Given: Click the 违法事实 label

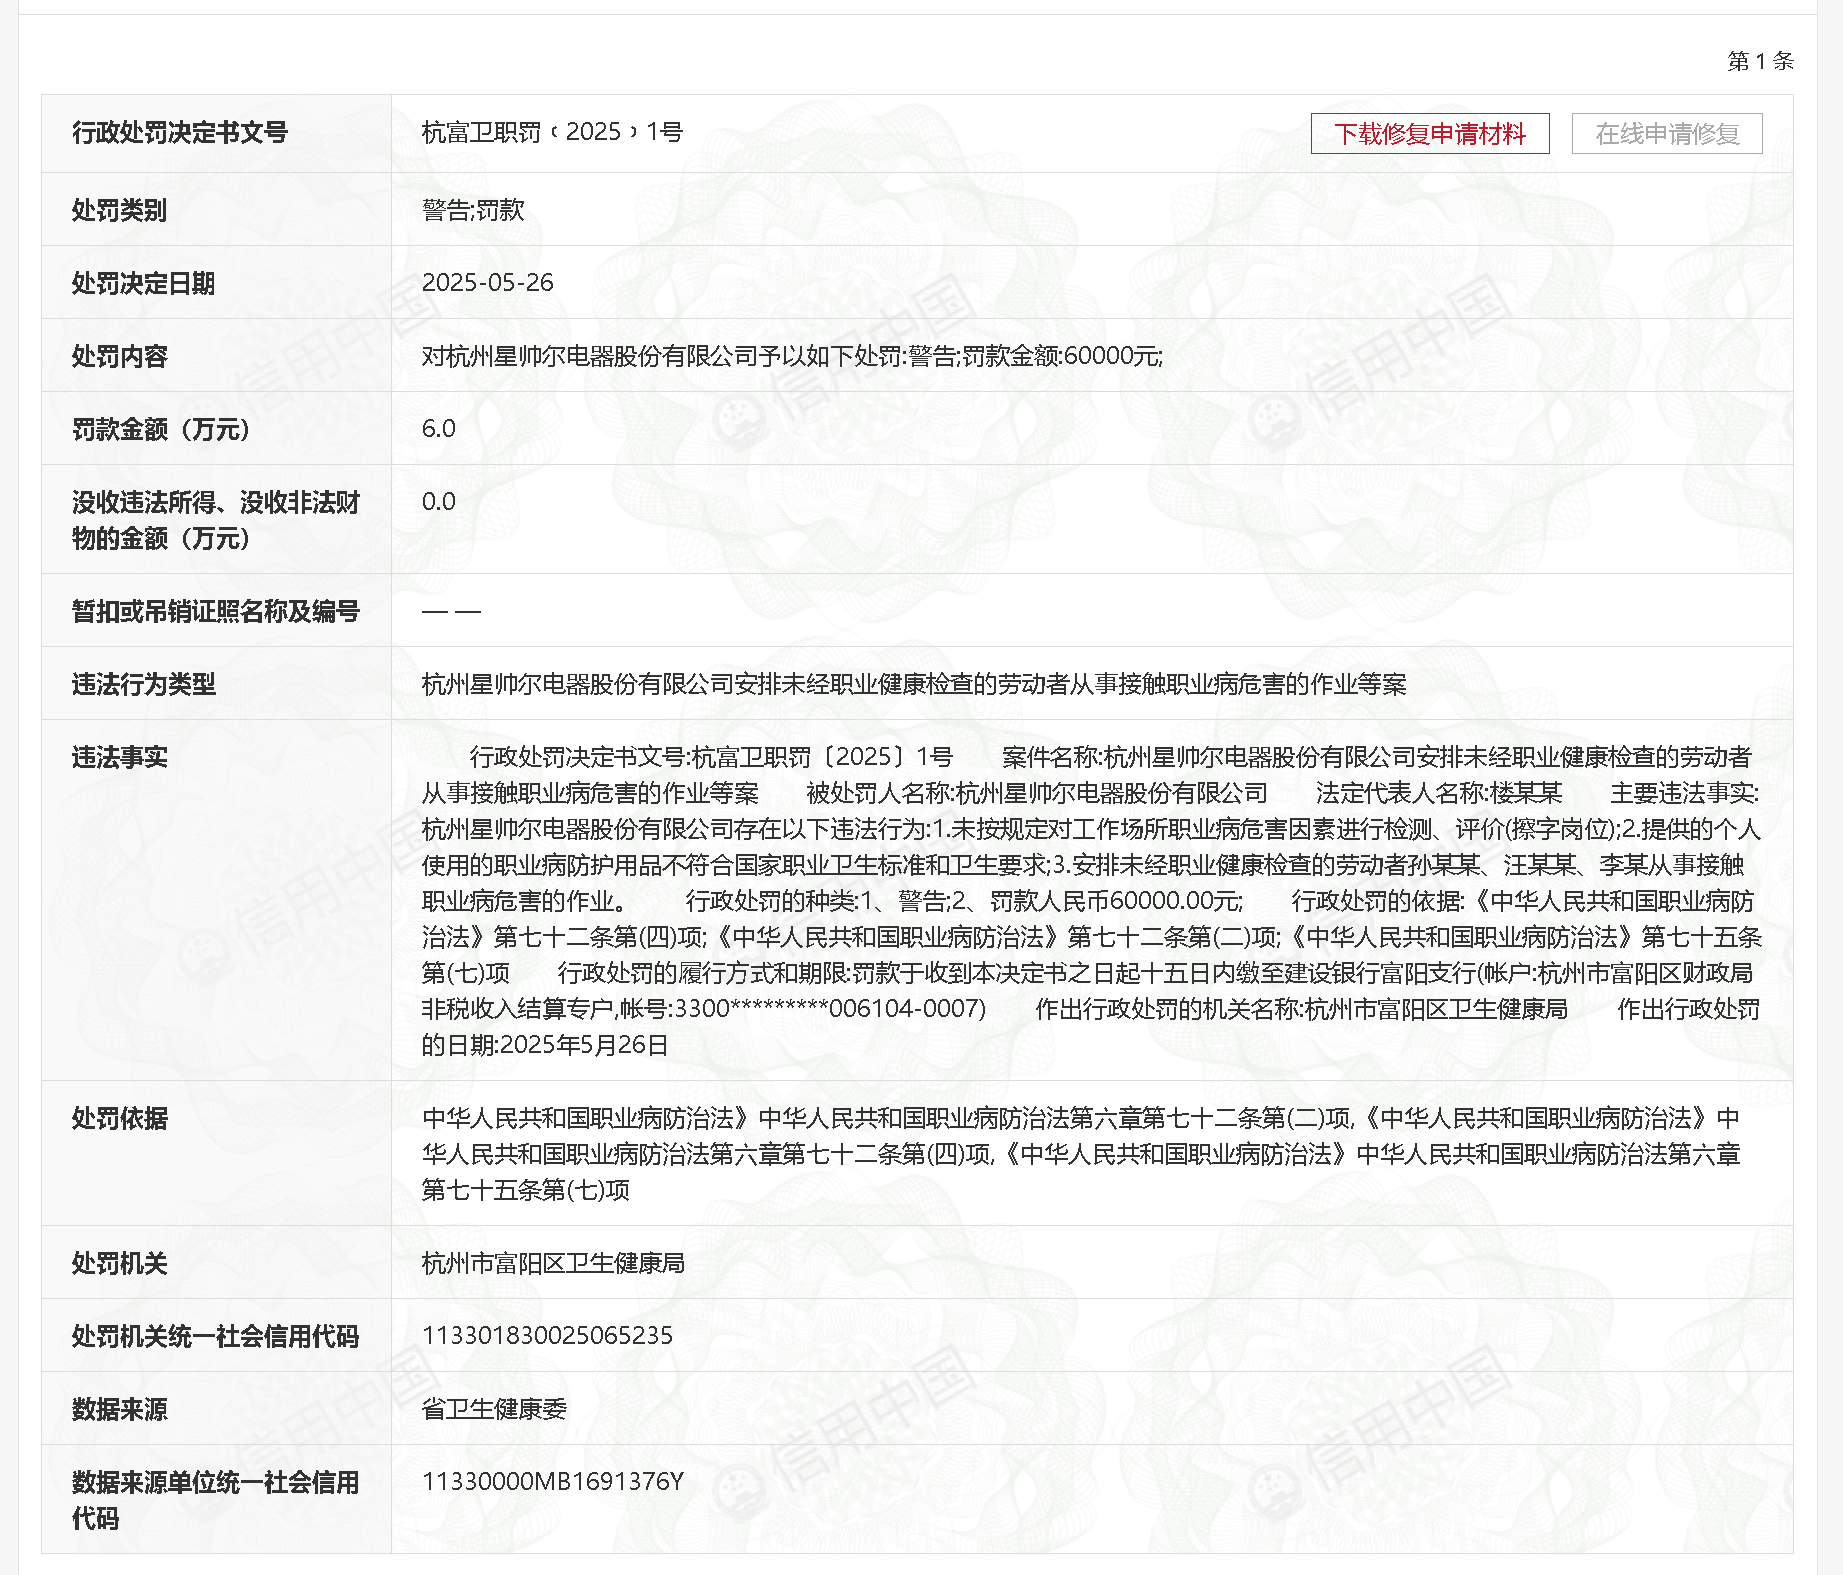Looking at the screenshot, I should 119,757.
